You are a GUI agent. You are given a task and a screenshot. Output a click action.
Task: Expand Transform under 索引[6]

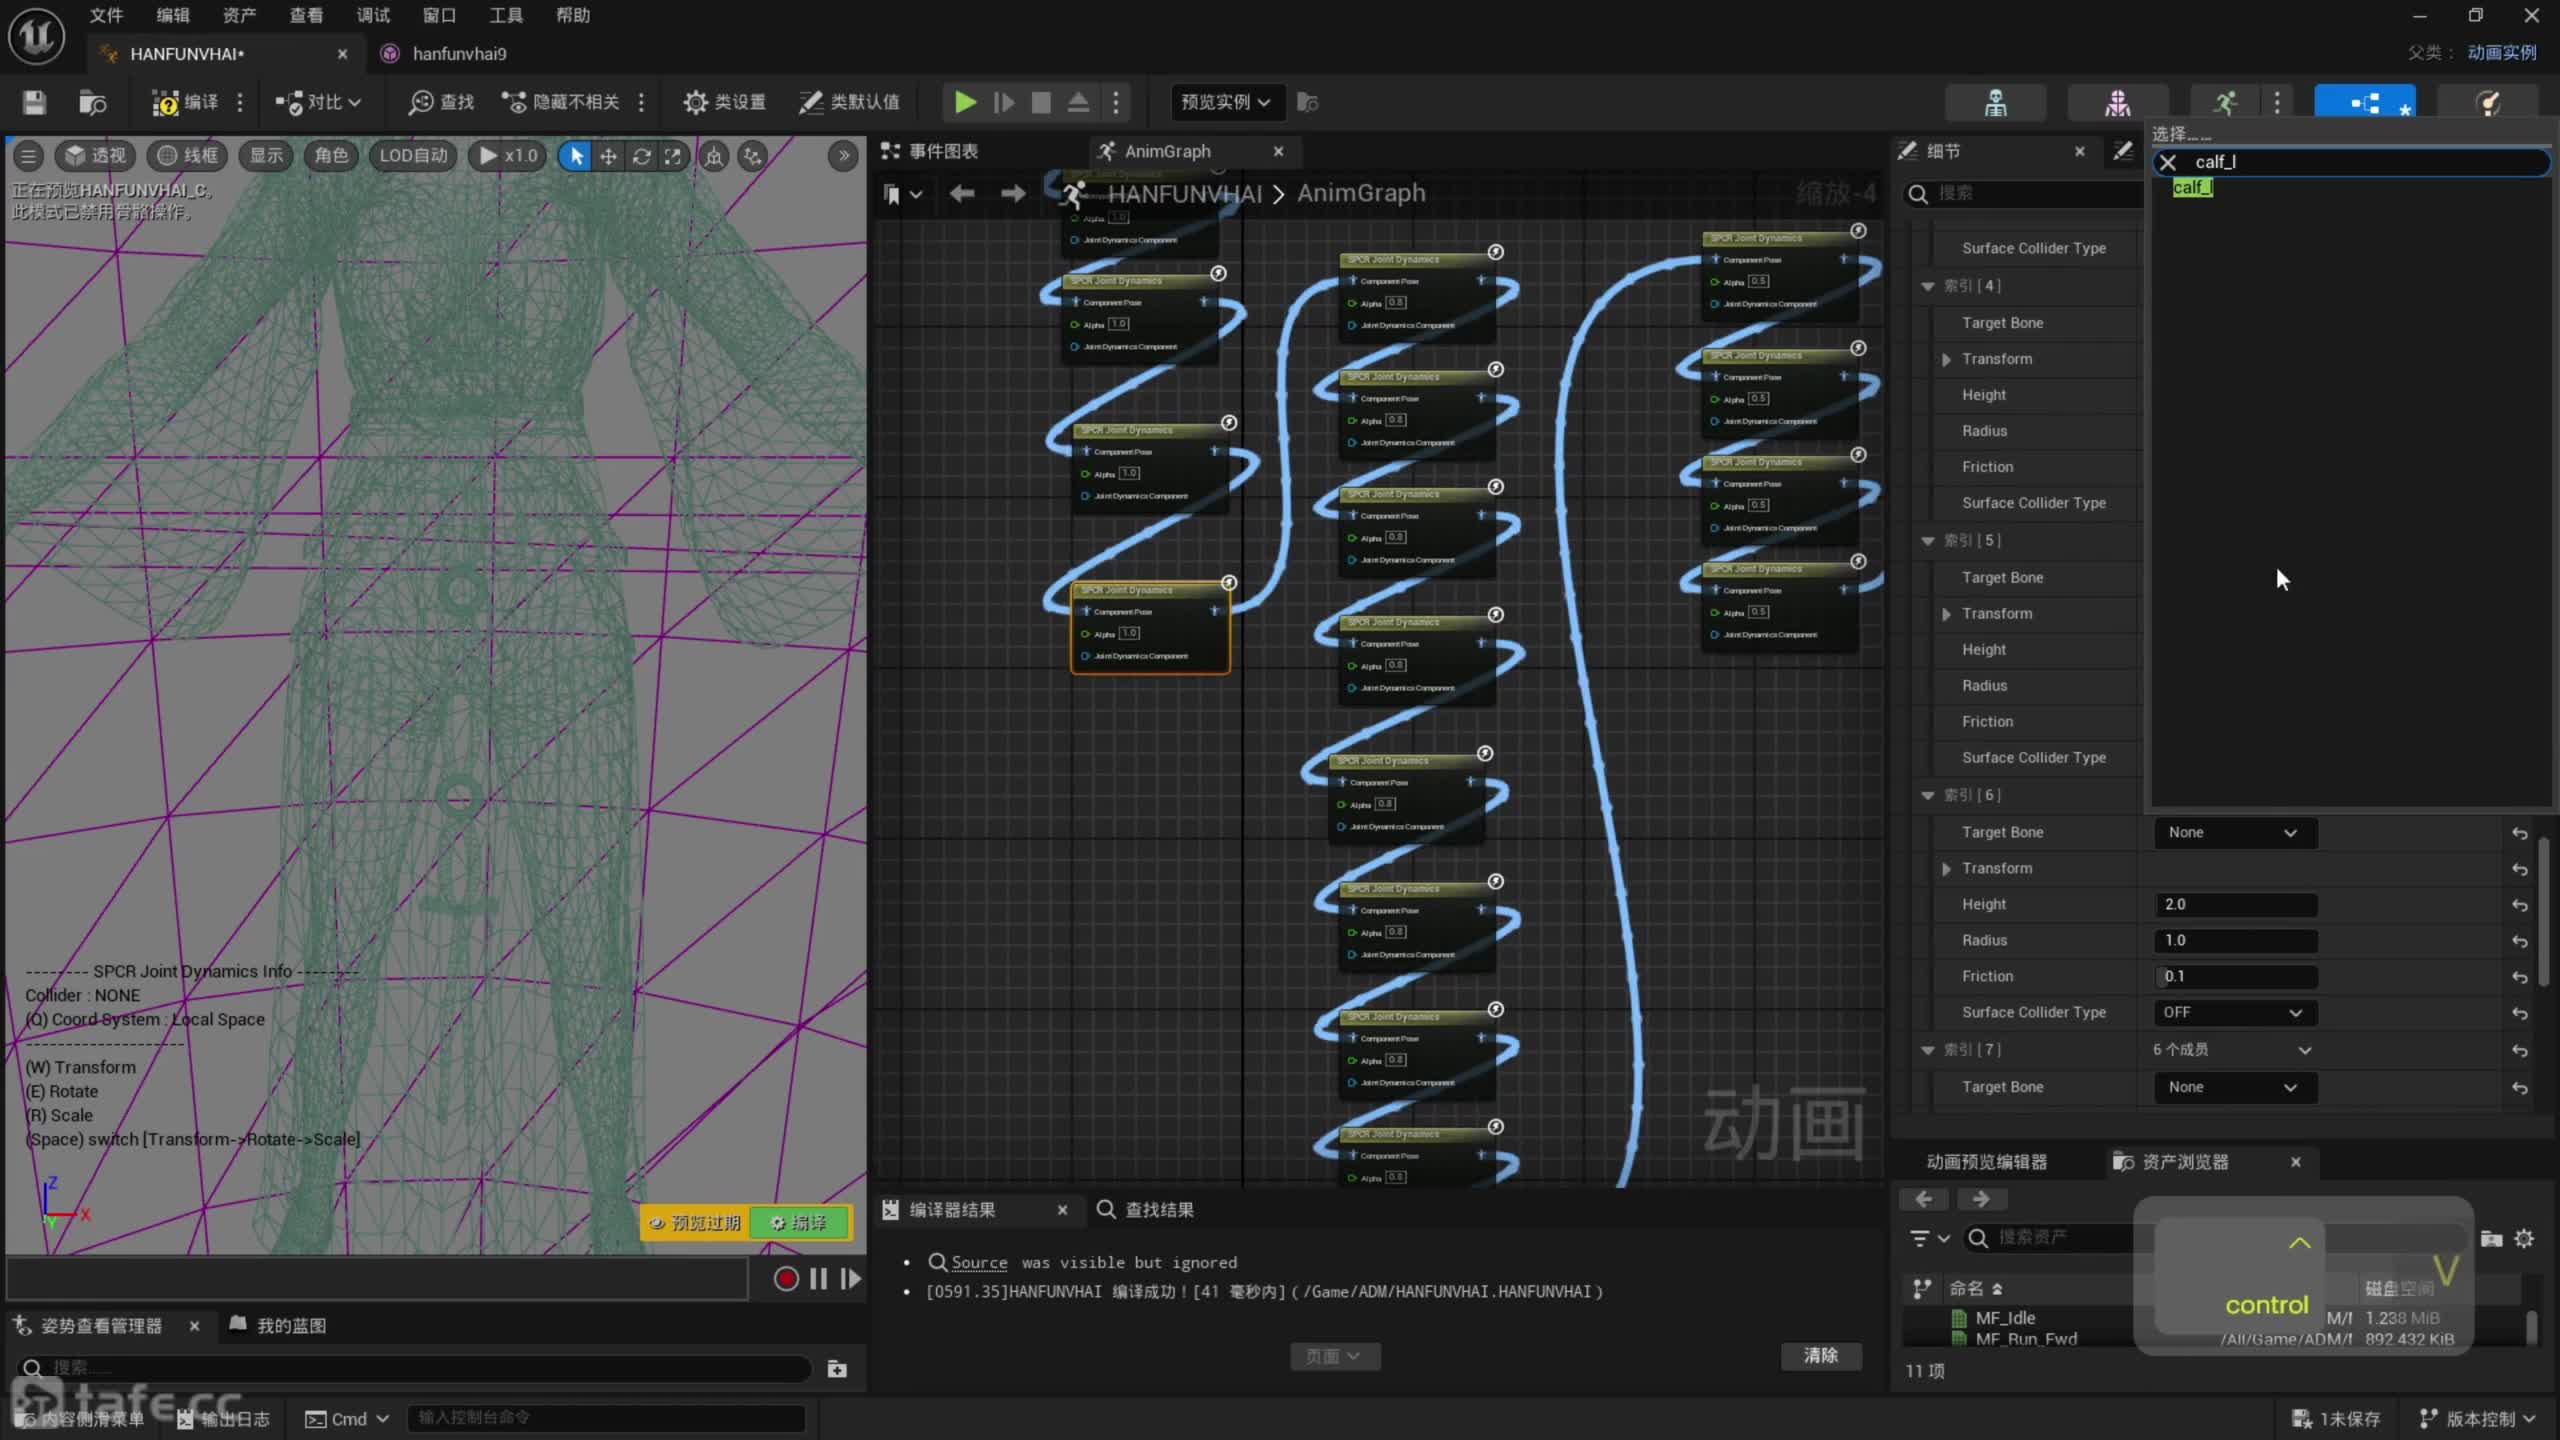coord(1946,869)
